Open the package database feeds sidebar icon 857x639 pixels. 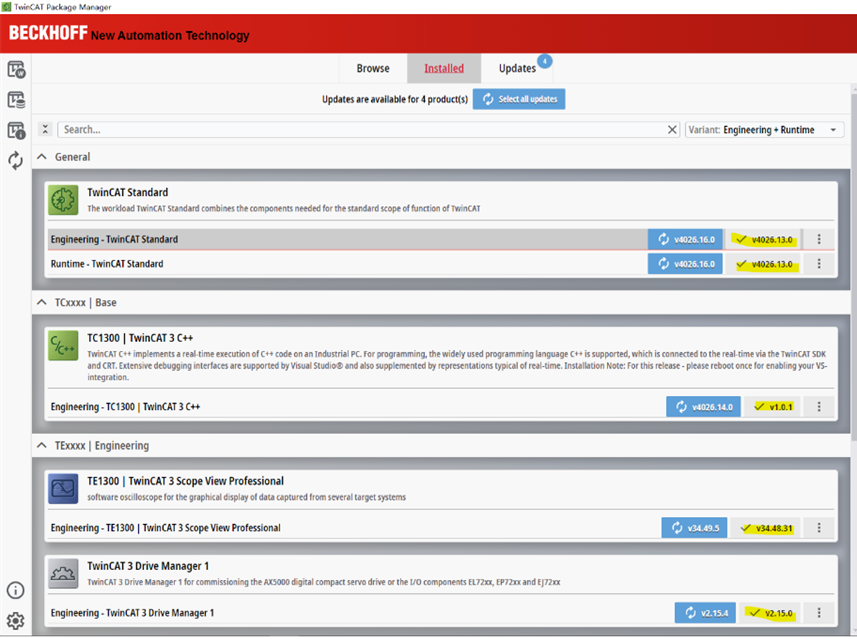[16, 100]
